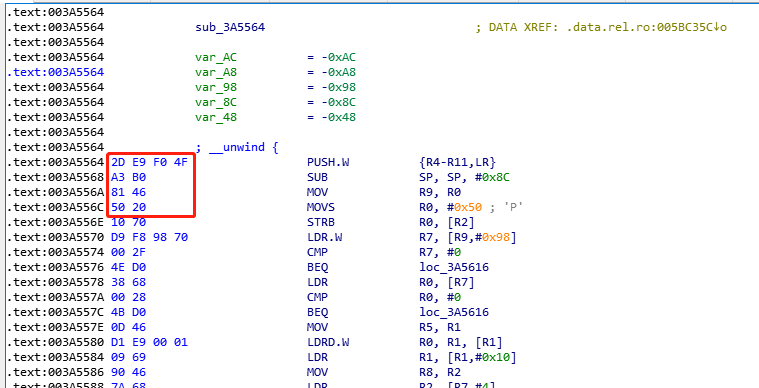759x388 pixels.
Task: Select the -0xAC offset value
Action: tap(338, 58)
